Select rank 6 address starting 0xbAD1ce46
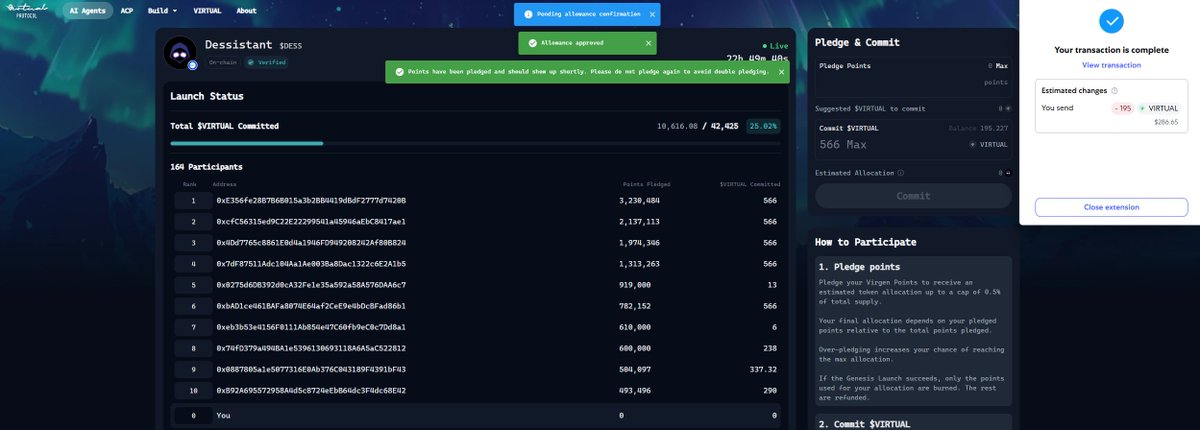The width and height of the screenshot is (1200, 430). 311,305
